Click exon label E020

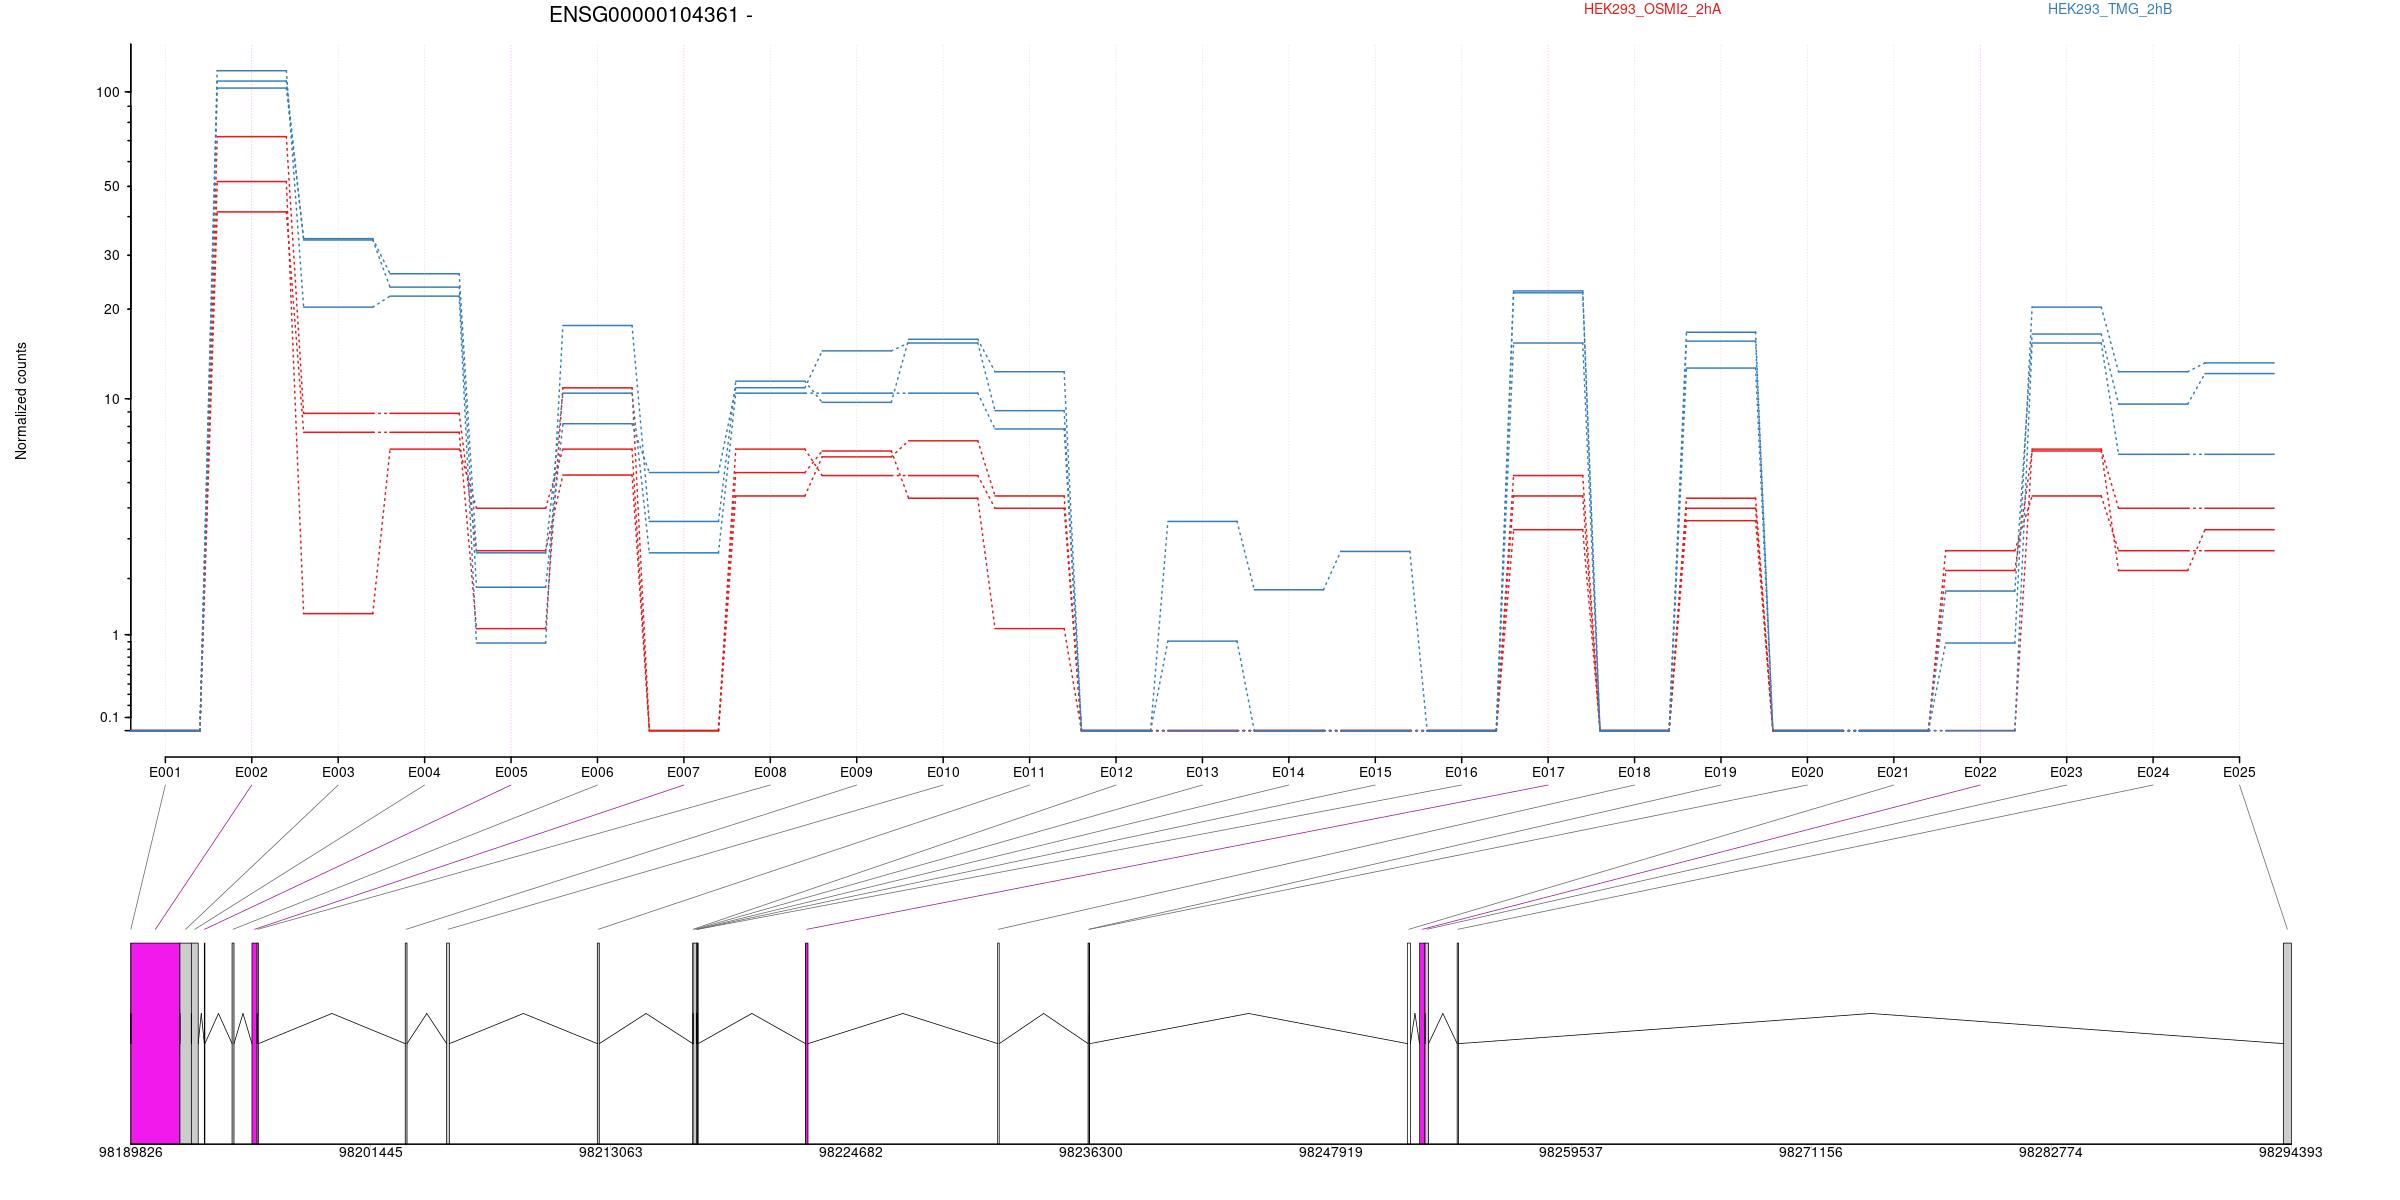click(1807, 772)
